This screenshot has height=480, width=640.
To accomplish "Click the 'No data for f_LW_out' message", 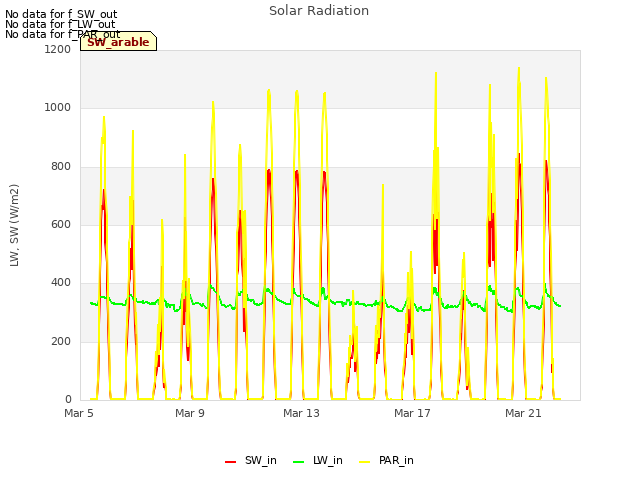I will coord(60,24).
